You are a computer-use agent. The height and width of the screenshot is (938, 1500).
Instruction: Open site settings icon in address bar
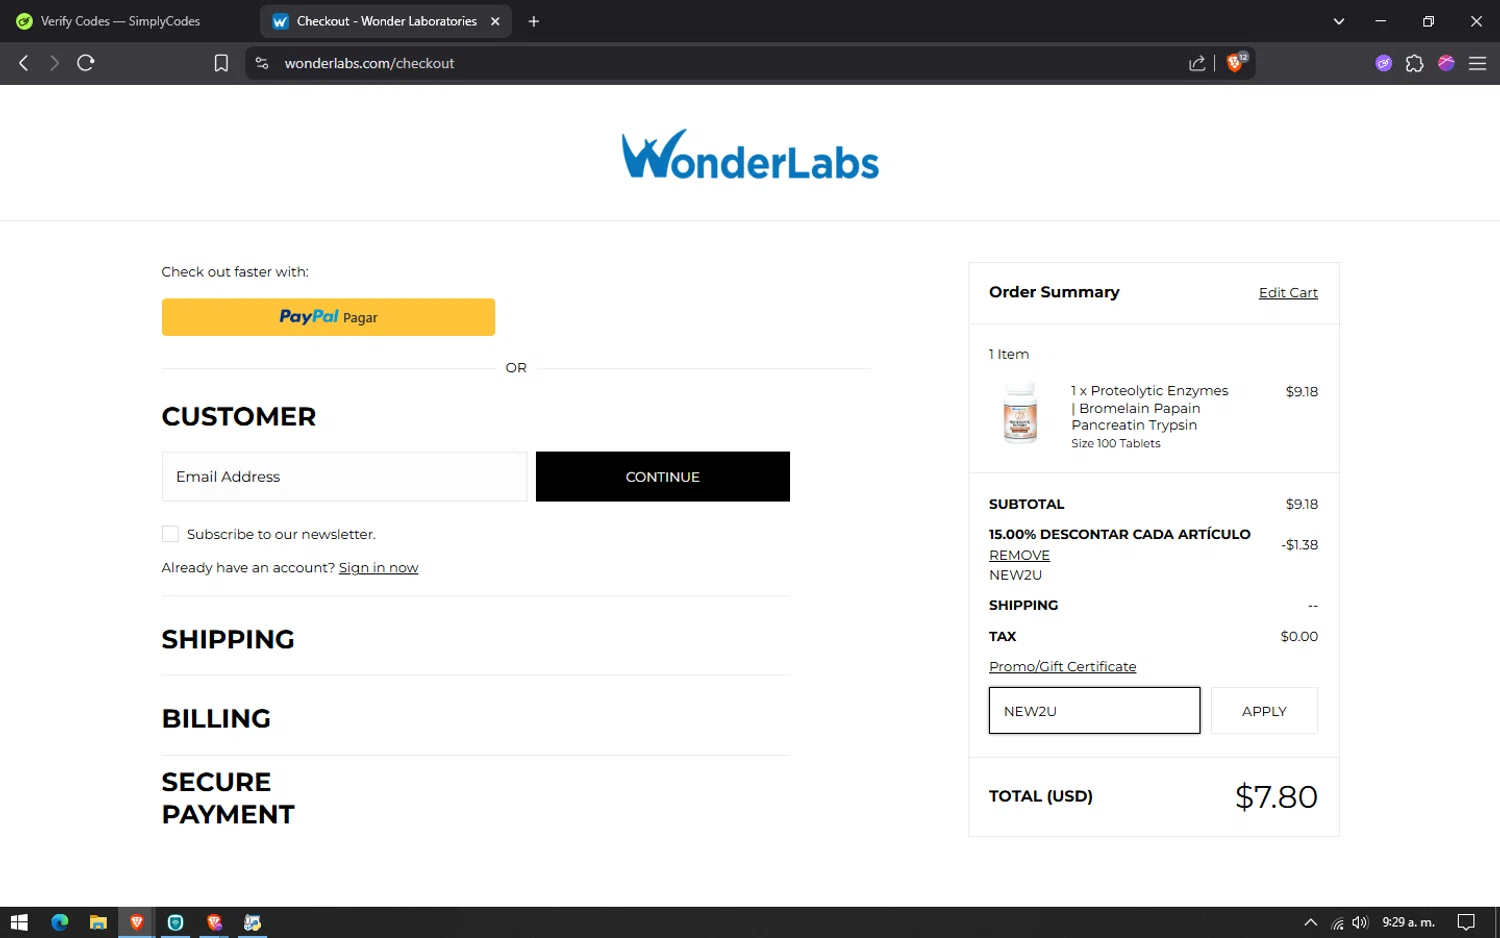(x=262, y=63)
